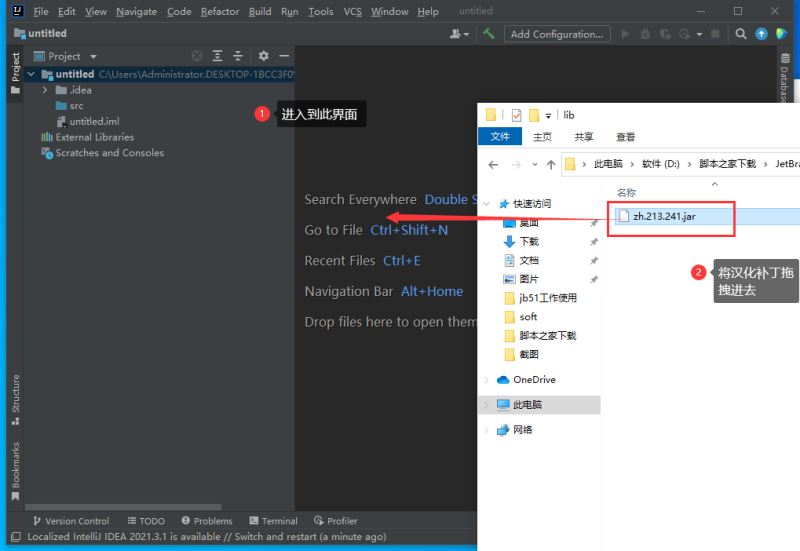Expand the .idea folder
The height and width of the screenshot is (551, 800).
click(x=45, y=90)
